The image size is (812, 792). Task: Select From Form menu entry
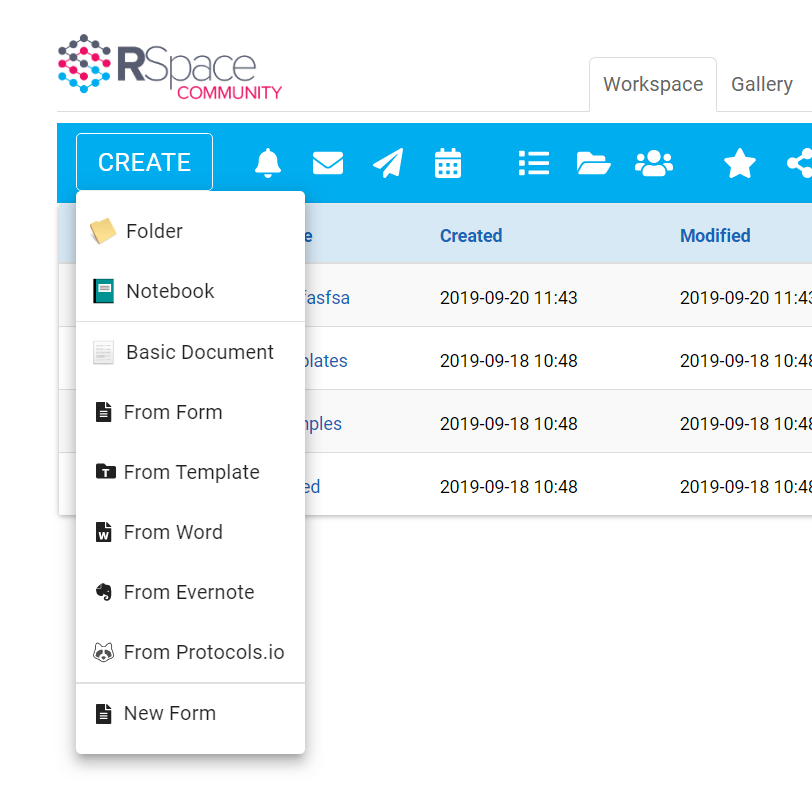[x=191, y=412]
